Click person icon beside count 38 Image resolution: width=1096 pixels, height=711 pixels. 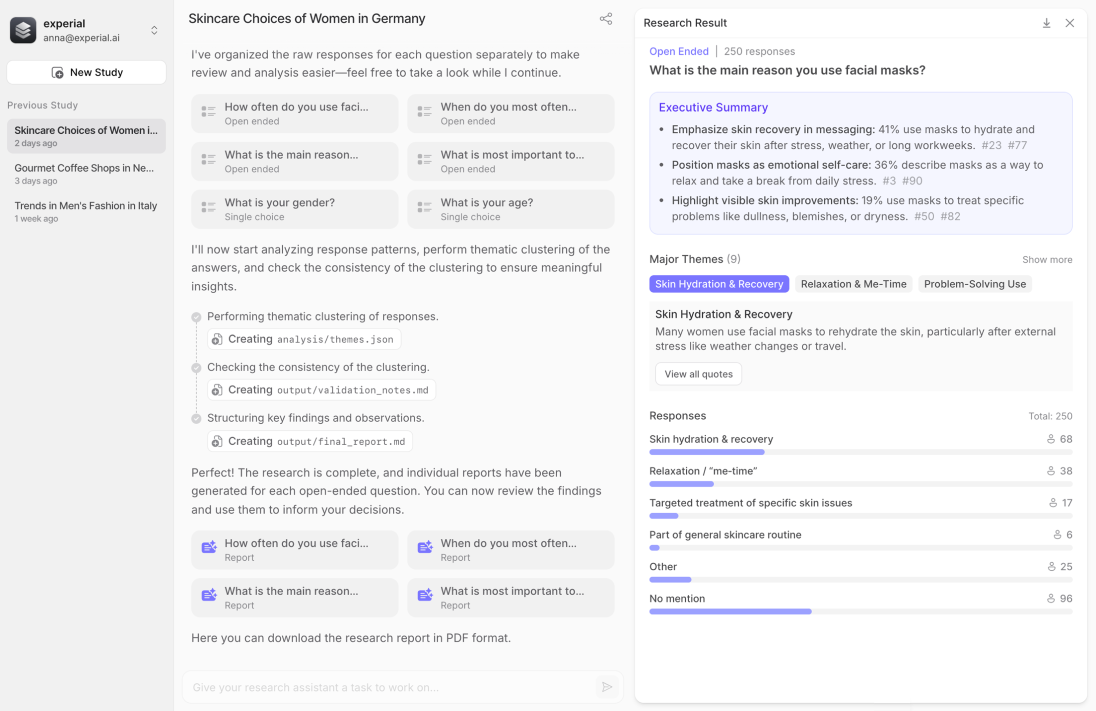tap(1051, 471)
